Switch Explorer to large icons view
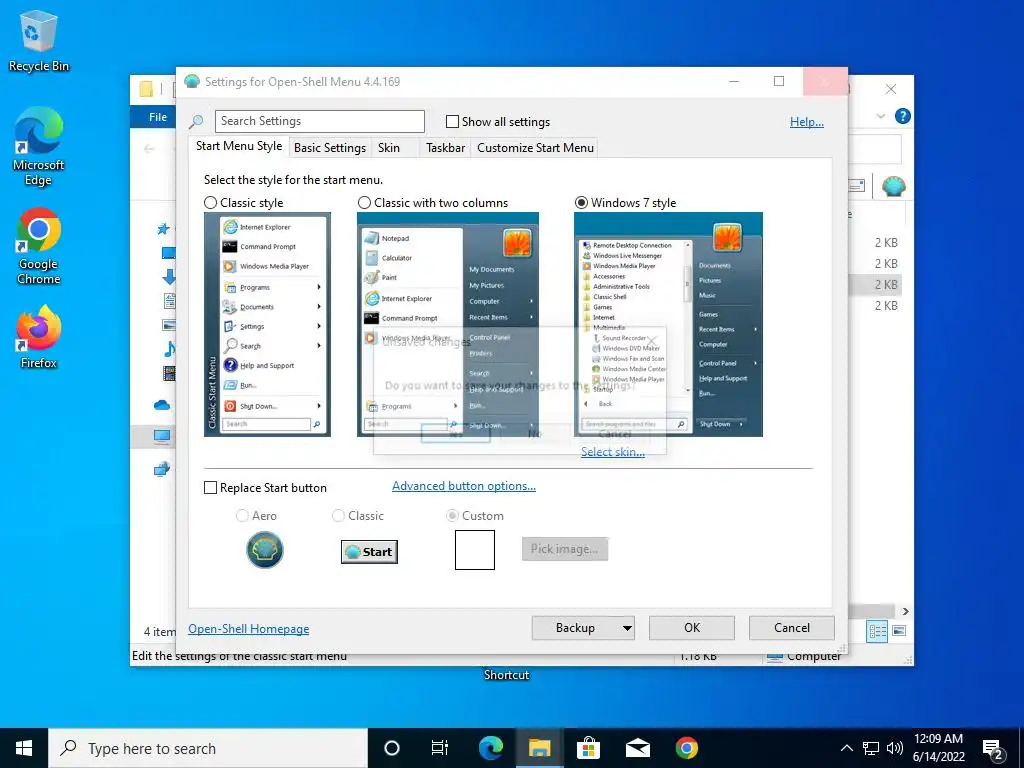Screen dimensions: 1024x768 pos(899,630)
